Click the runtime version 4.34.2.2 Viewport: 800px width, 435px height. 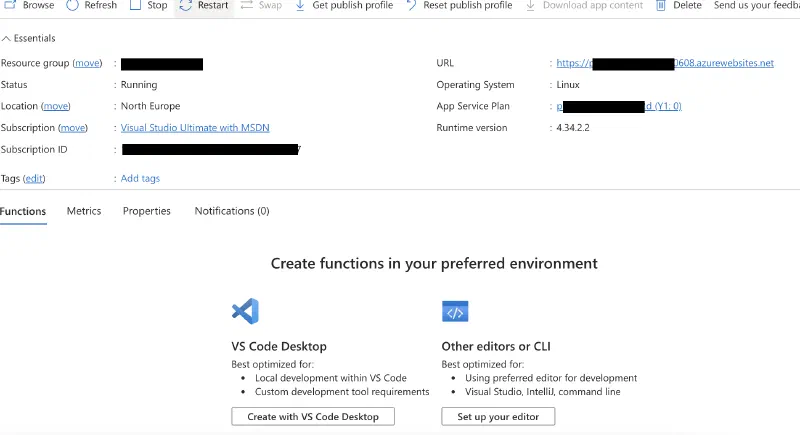573,128
